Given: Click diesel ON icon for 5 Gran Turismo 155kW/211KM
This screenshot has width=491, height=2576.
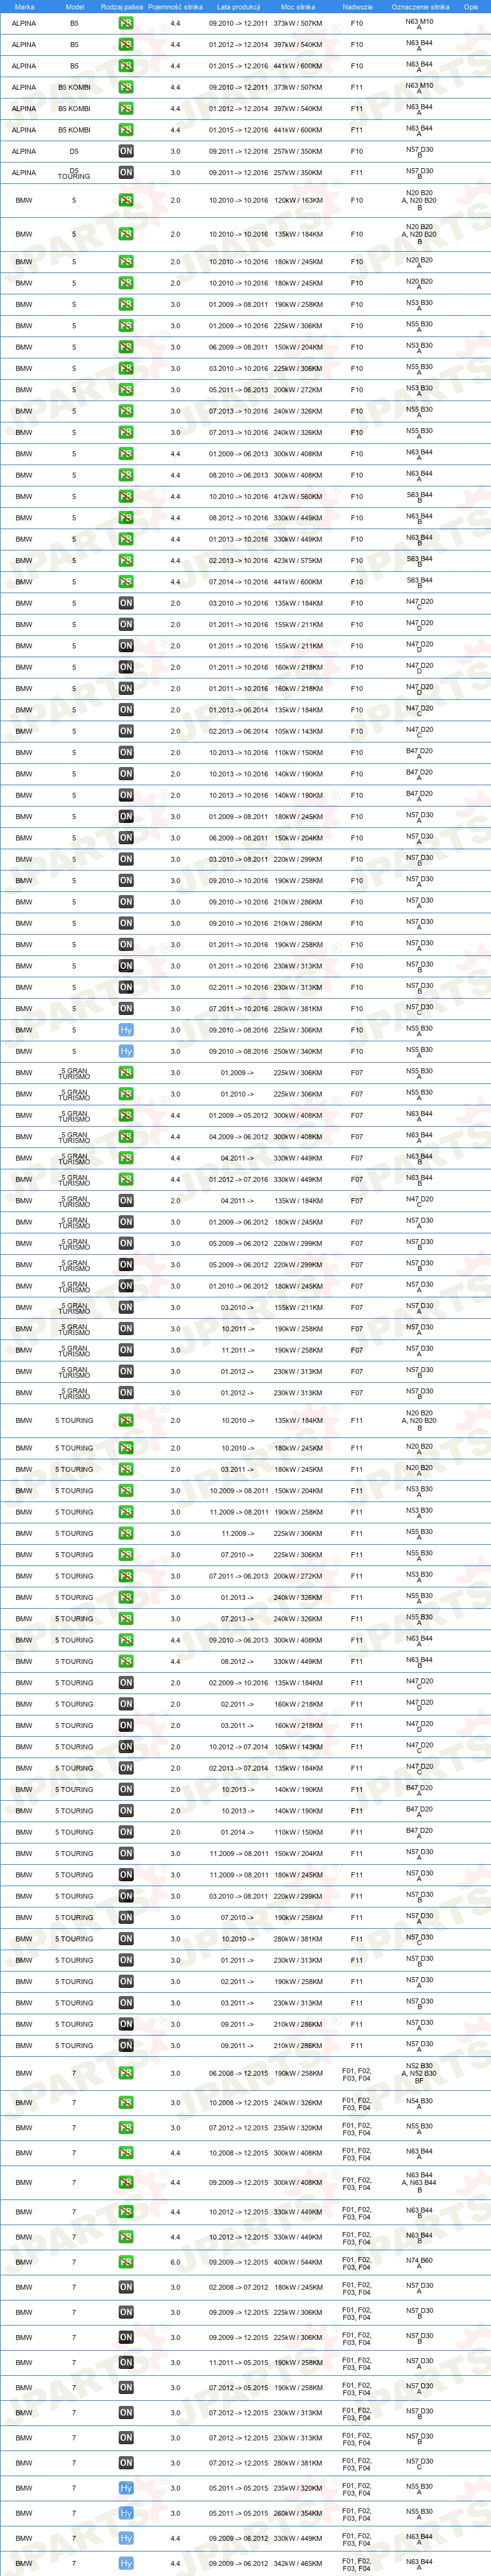Looking at the screenshot, I should coord(126,1308).
